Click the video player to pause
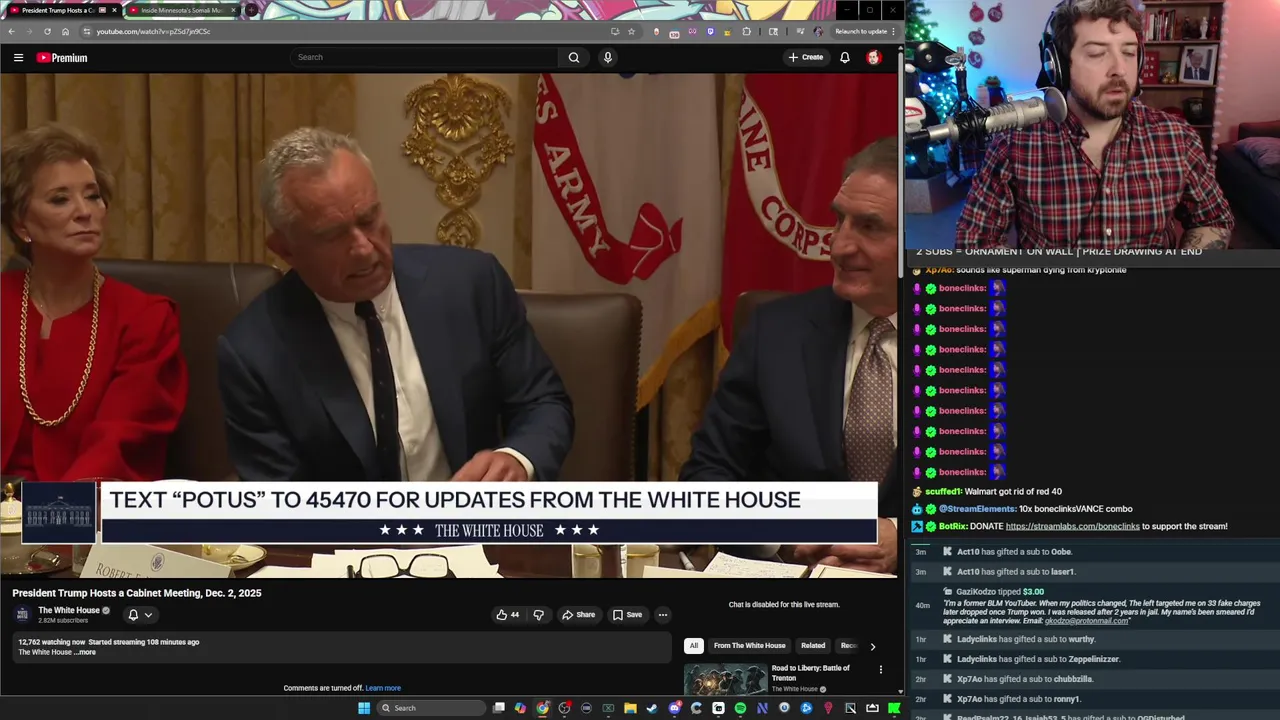The height and width of the screenshot is (720, 1280). [449, 325]
